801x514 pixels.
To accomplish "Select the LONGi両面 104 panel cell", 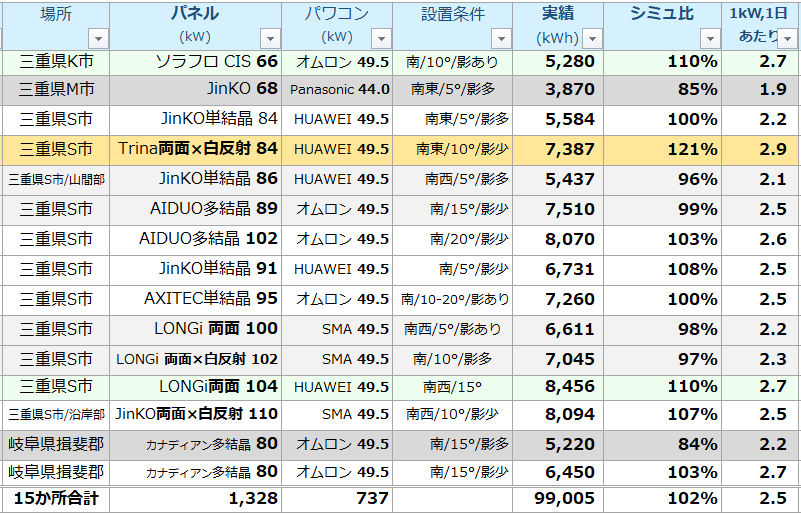I will [x=196, y=387].
